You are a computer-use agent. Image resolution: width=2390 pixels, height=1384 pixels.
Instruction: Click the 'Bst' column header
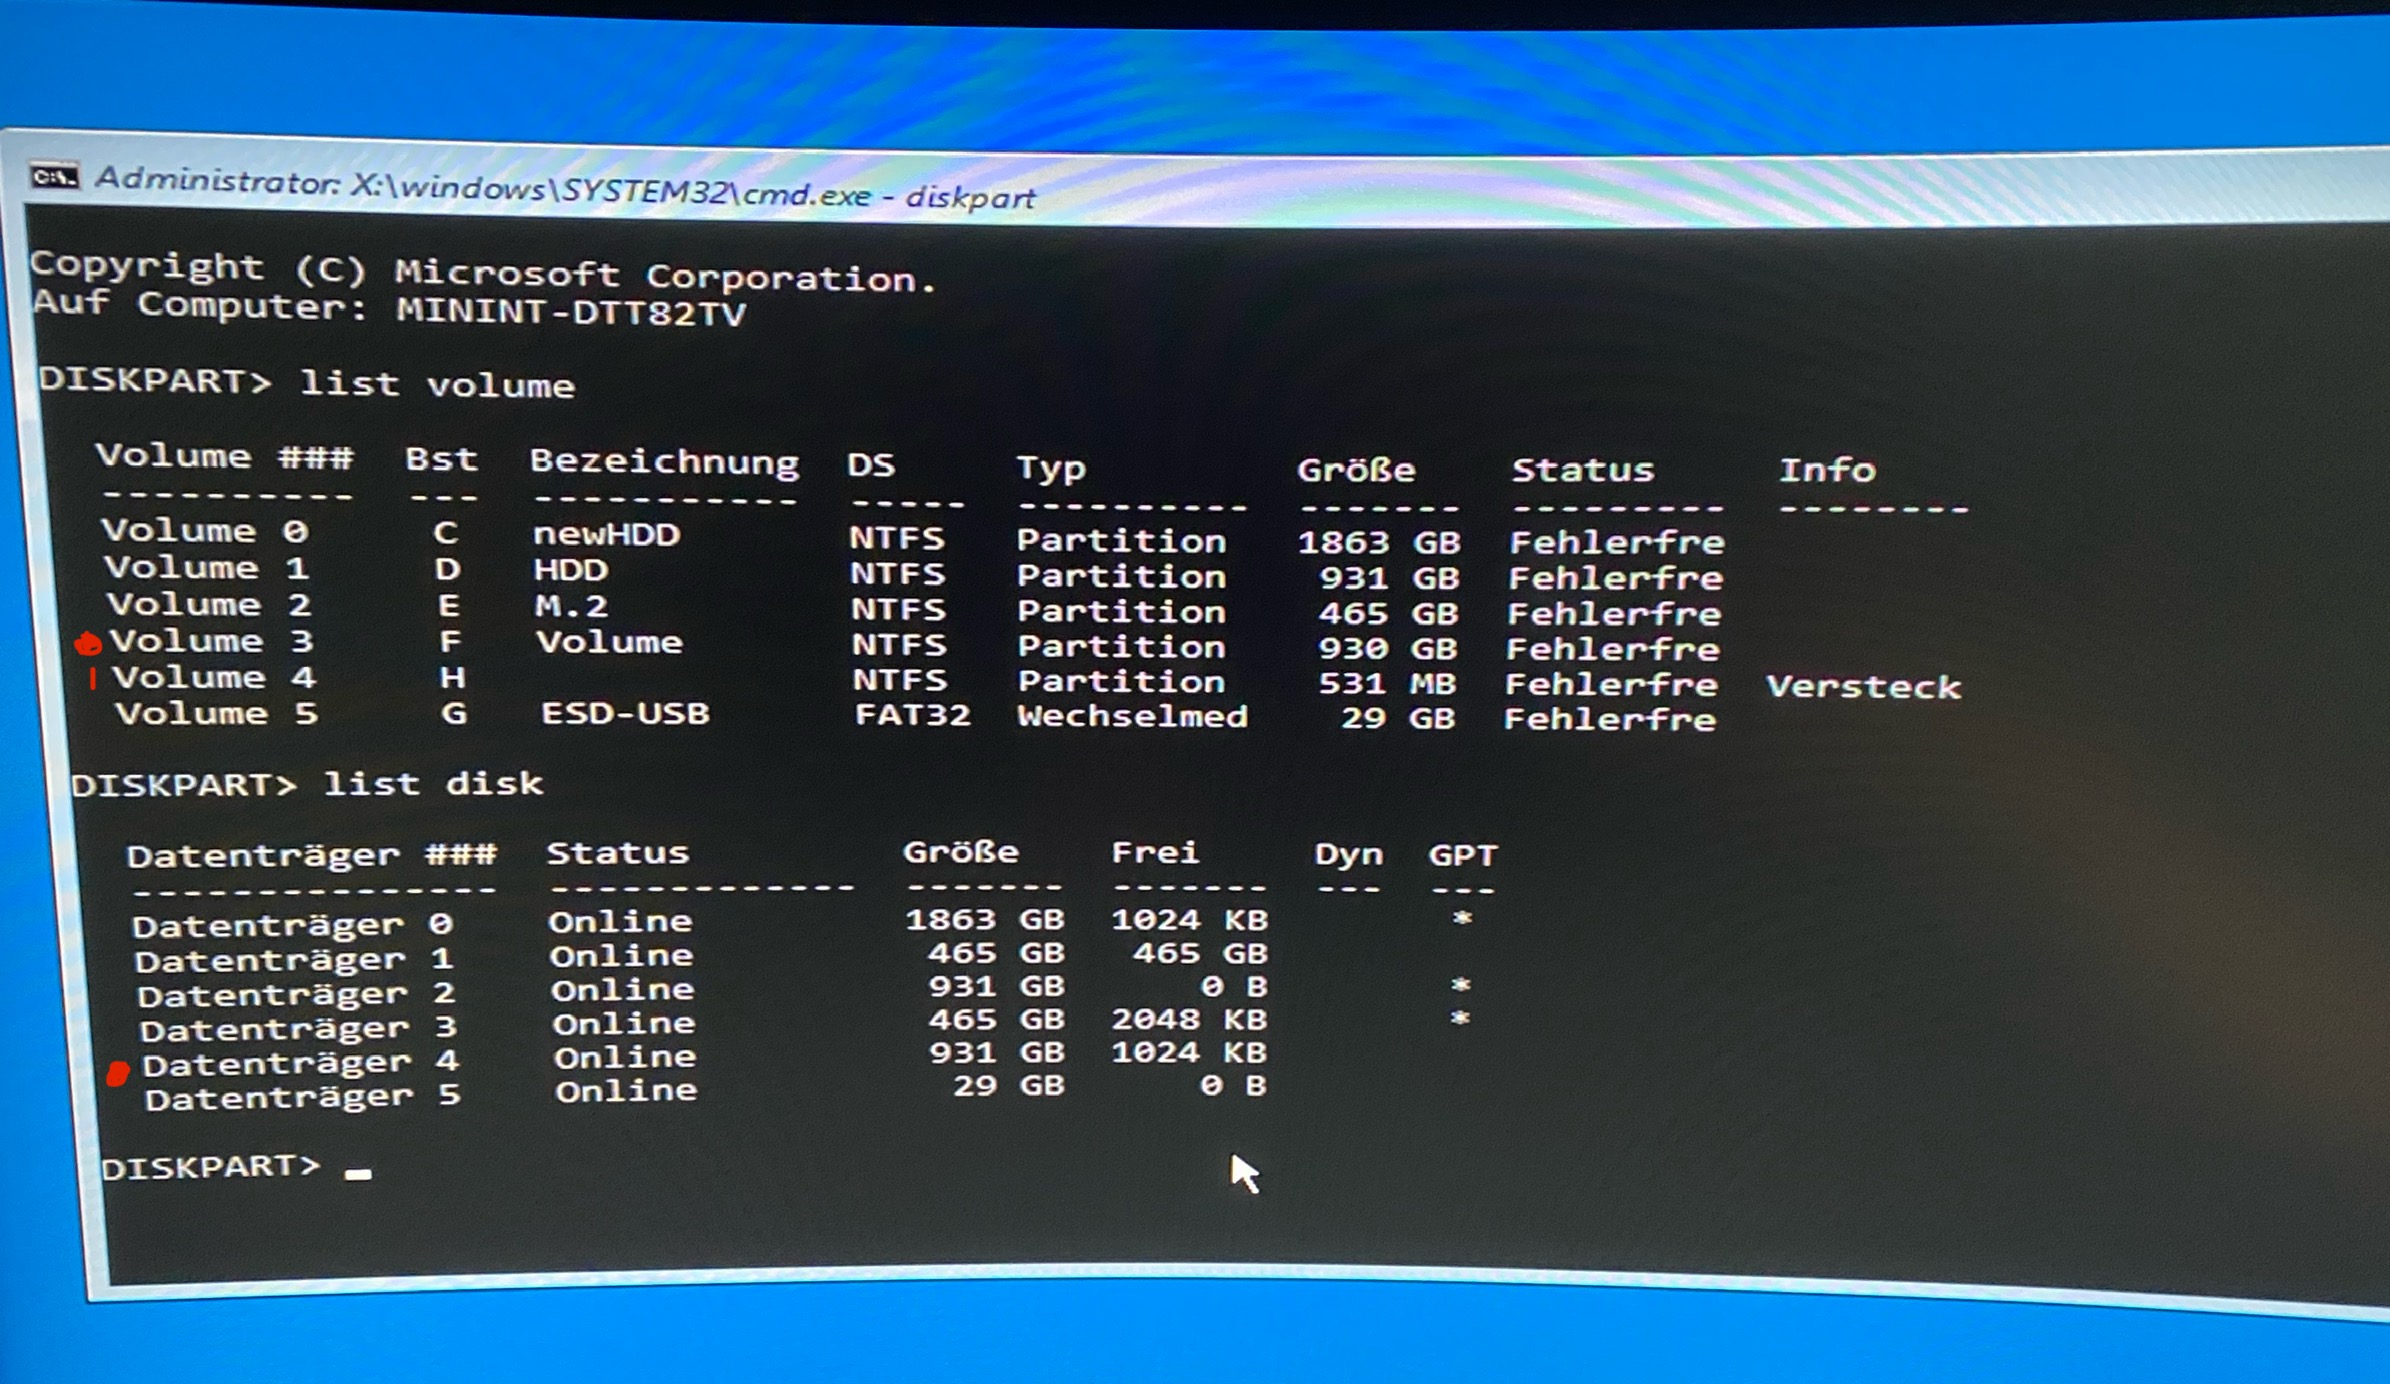point(441,459)
